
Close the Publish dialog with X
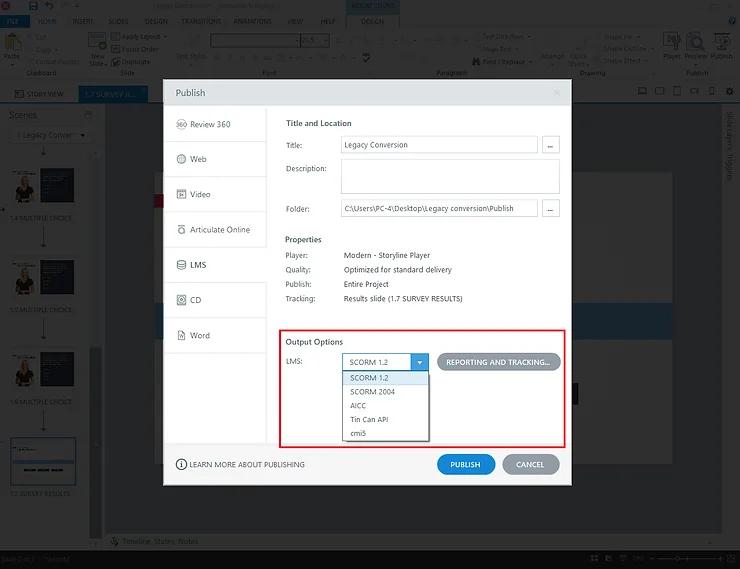pyautogui.click(x=556, y=92)
